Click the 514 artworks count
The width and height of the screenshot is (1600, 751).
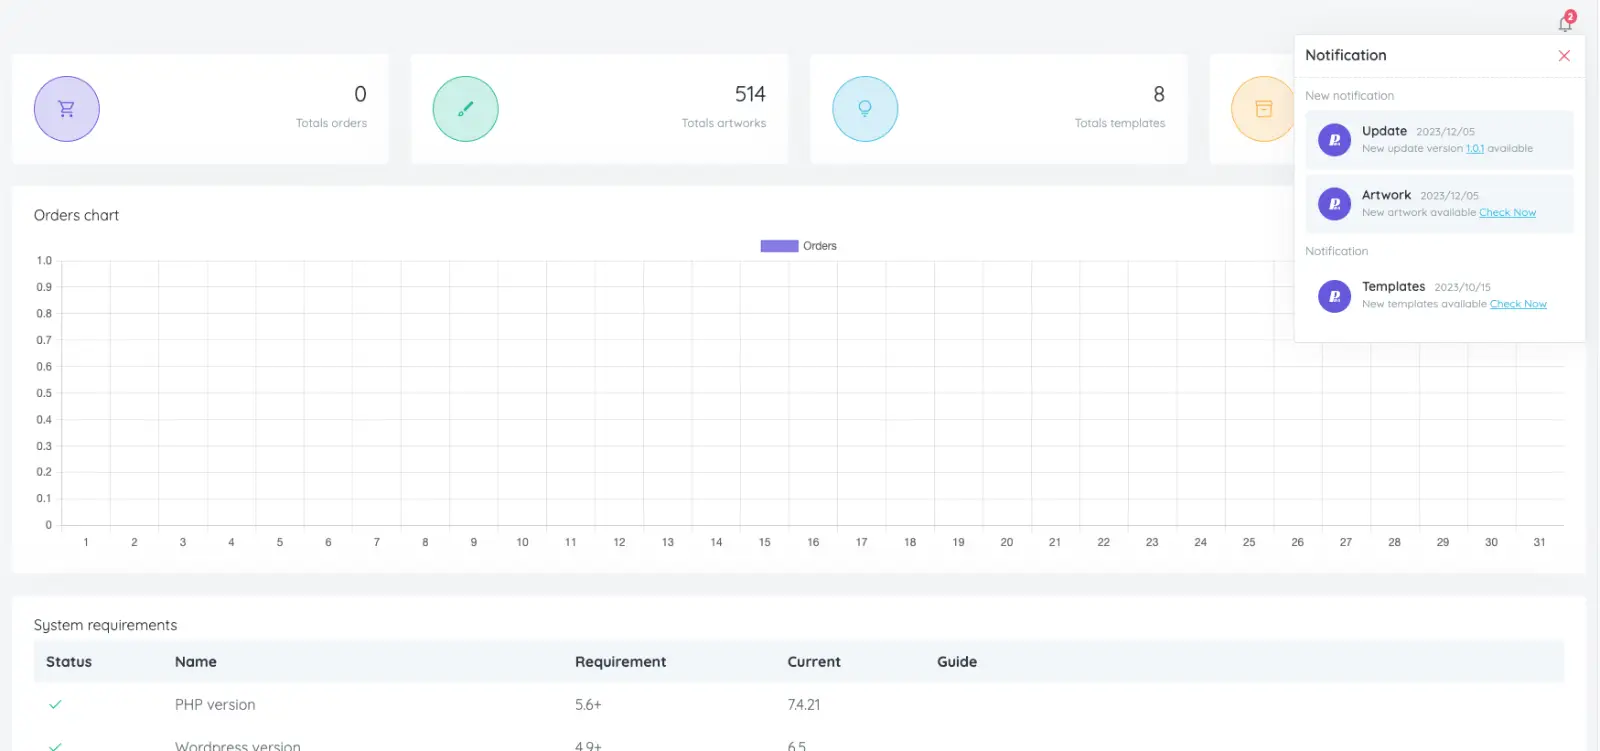(x=750, y=94)
